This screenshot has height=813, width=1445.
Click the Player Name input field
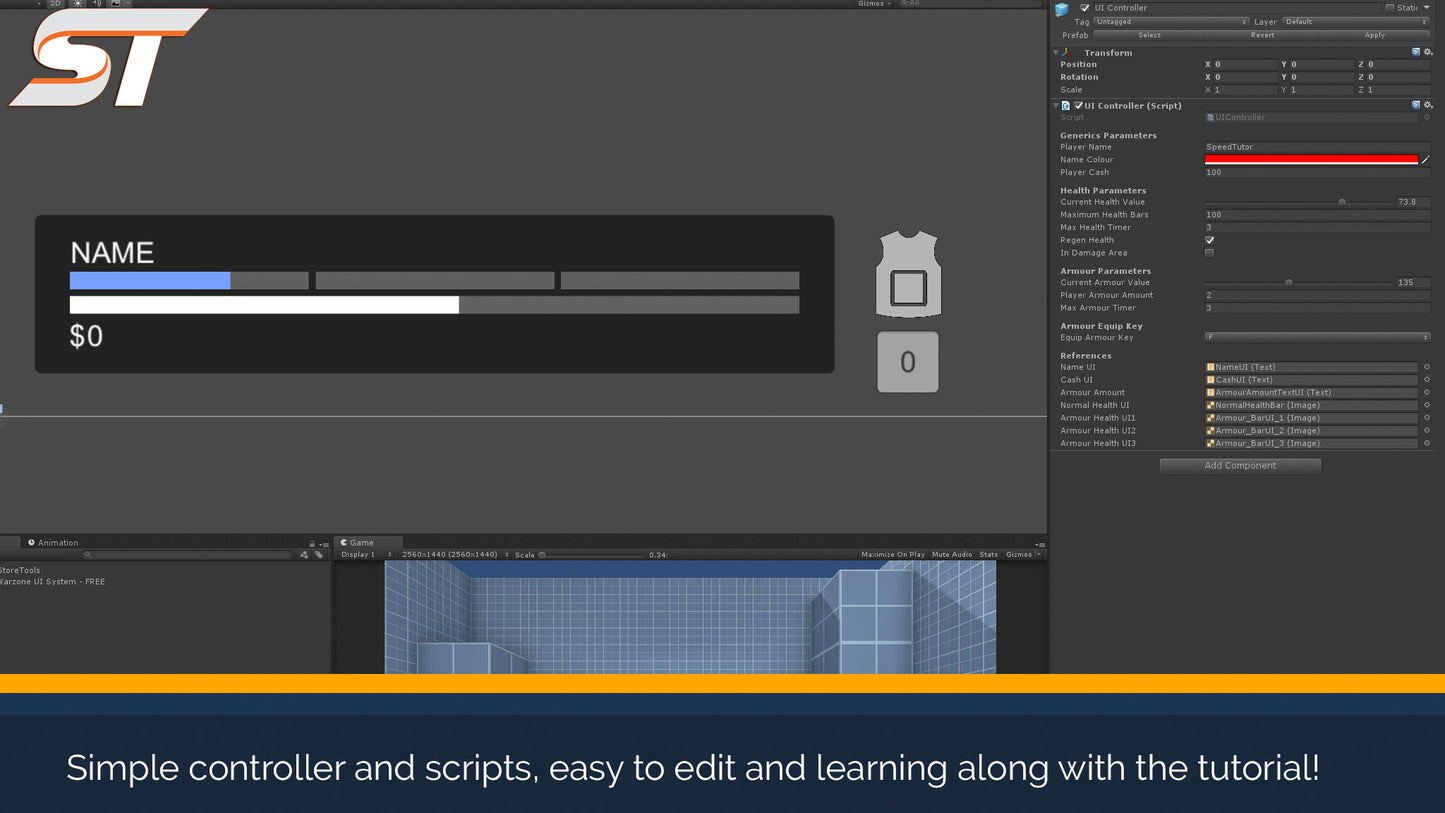(x=1317, y=147)
